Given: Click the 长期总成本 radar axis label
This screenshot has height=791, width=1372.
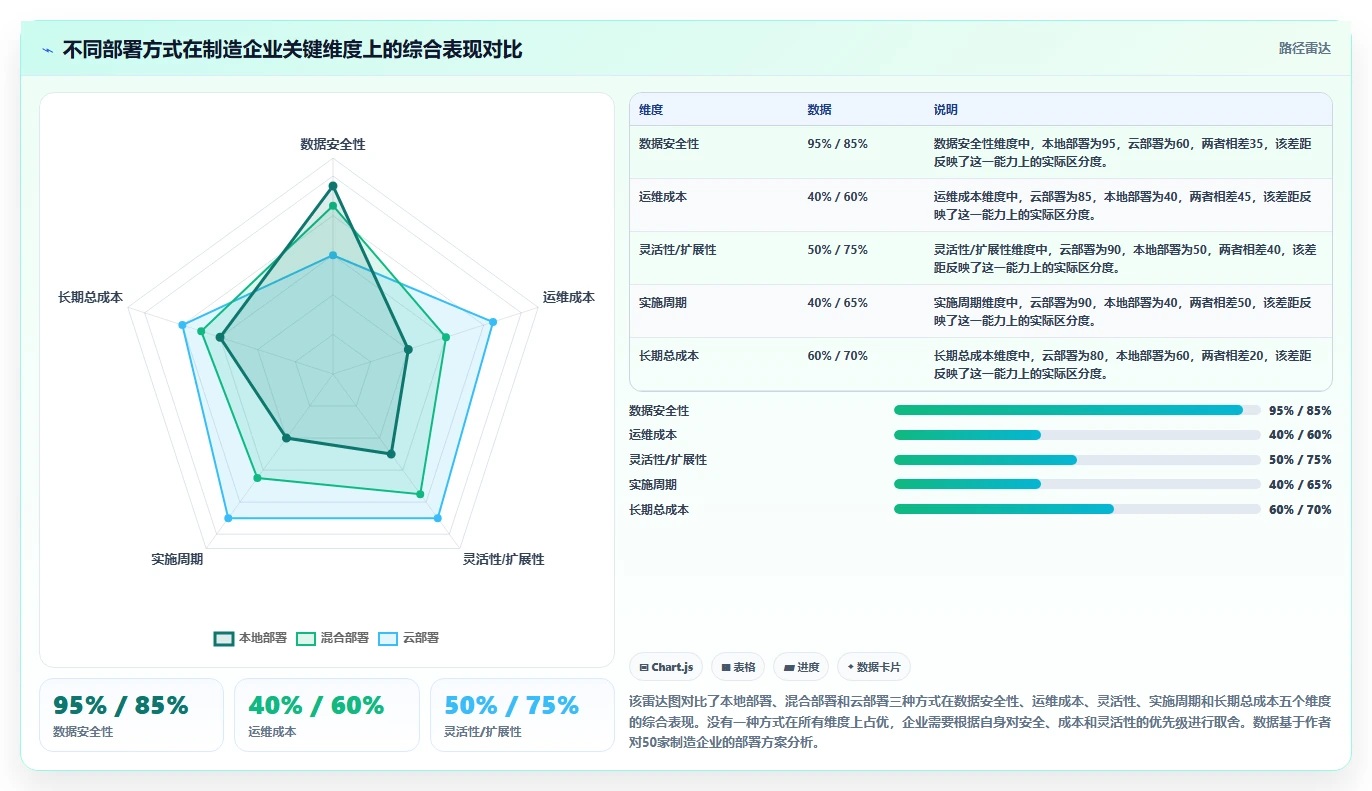Looking at the screenshot, I should click(90, 297).
